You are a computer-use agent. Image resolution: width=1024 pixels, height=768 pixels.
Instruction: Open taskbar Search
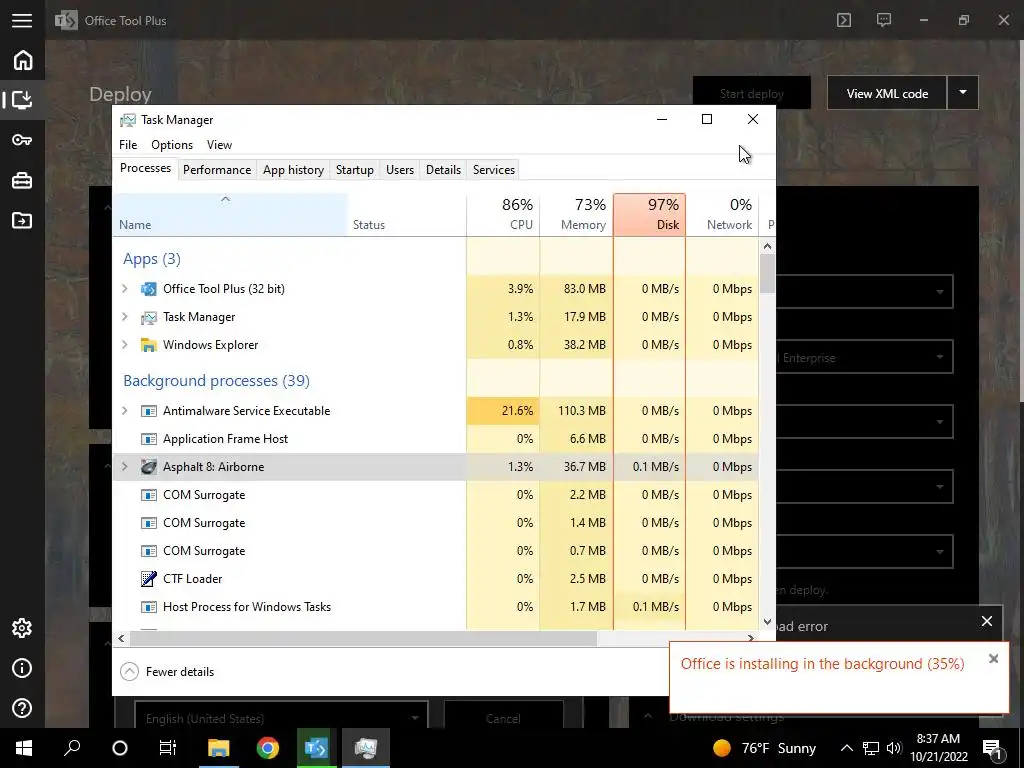tap(72, 748)
